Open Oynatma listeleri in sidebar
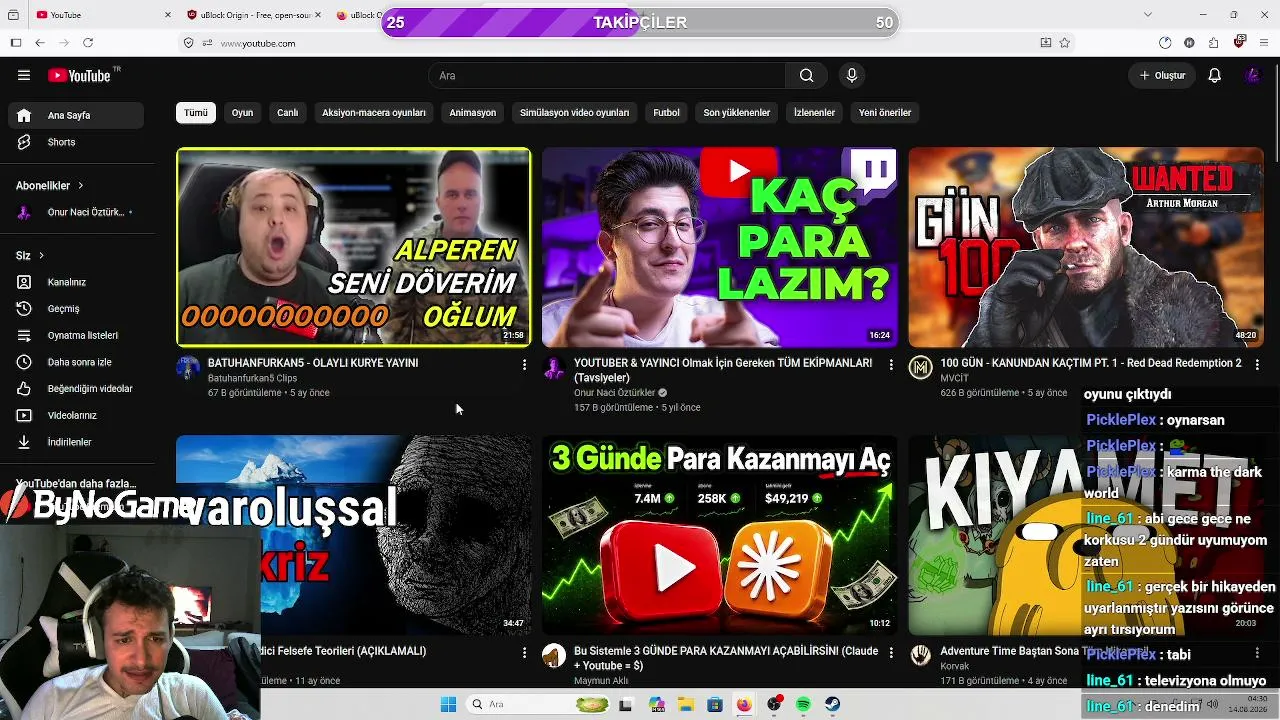Viewport: 1280px width, 720px height. [76, 335]
